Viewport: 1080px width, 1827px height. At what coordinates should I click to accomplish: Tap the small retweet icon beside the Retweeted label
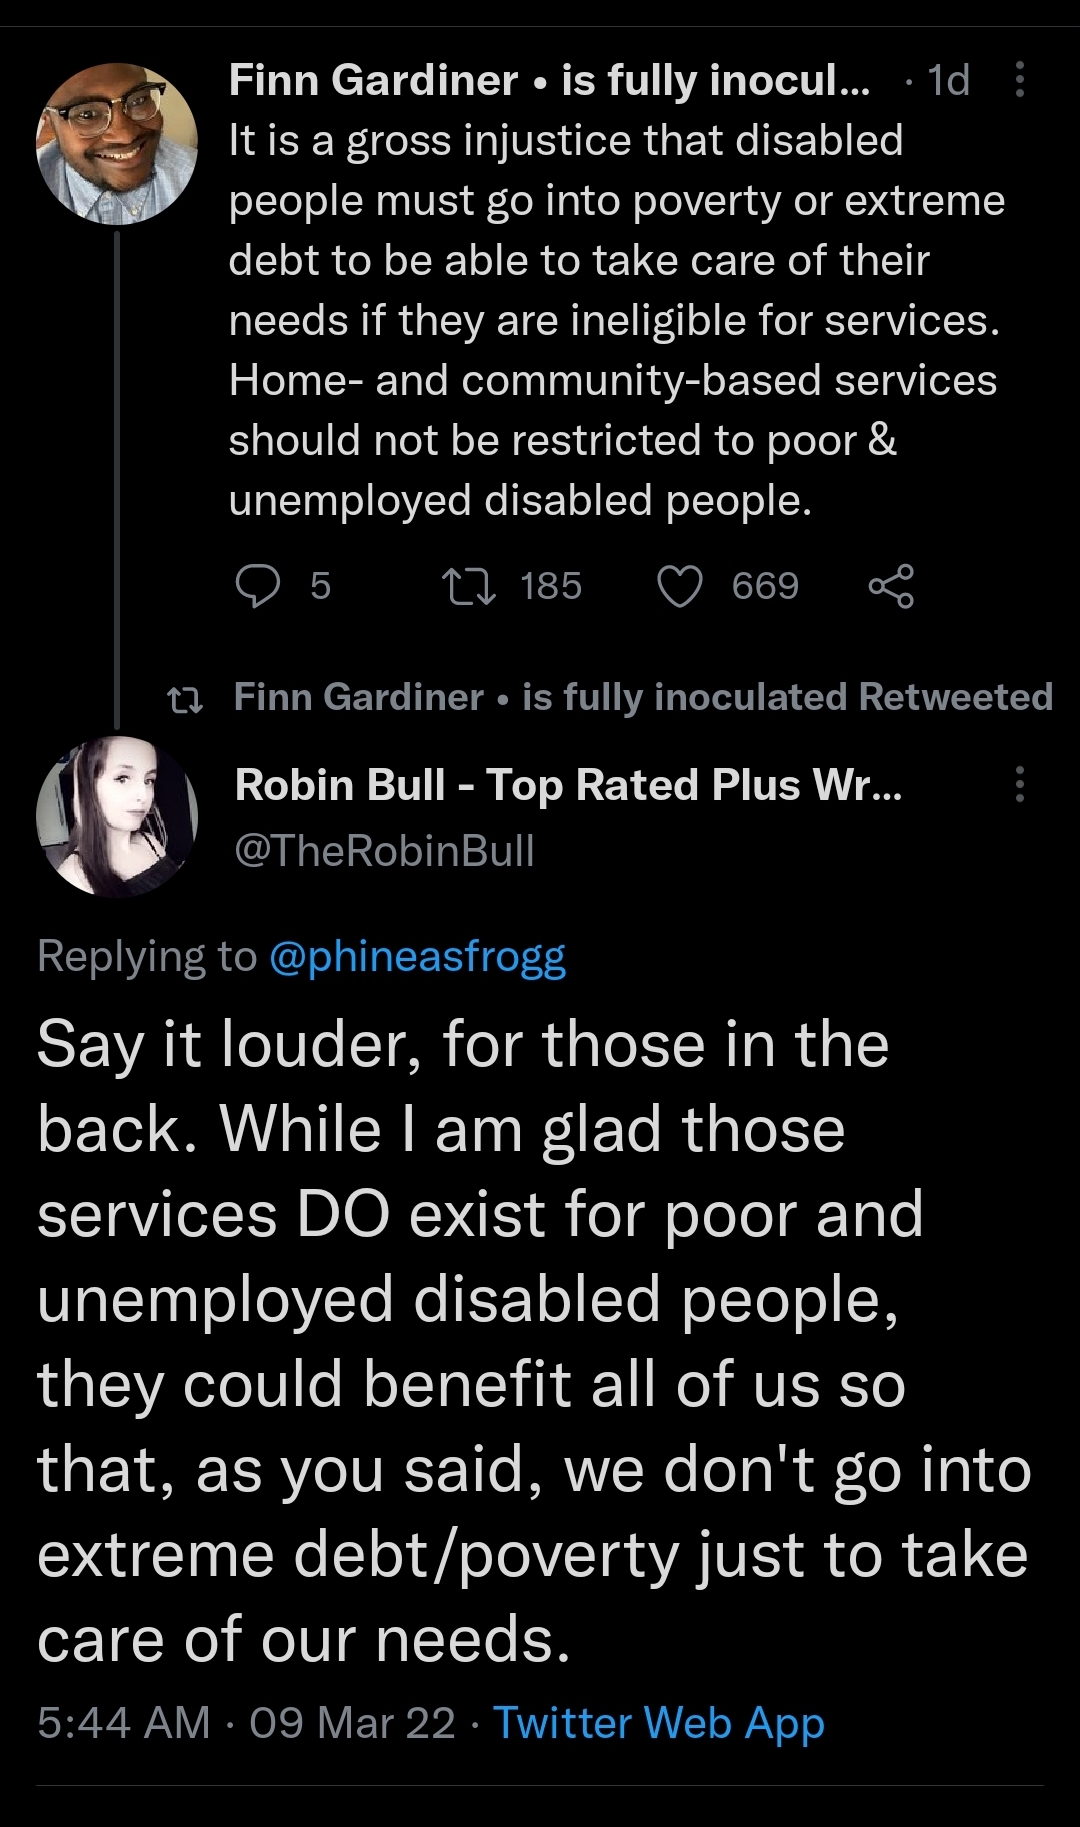[185, 699]
